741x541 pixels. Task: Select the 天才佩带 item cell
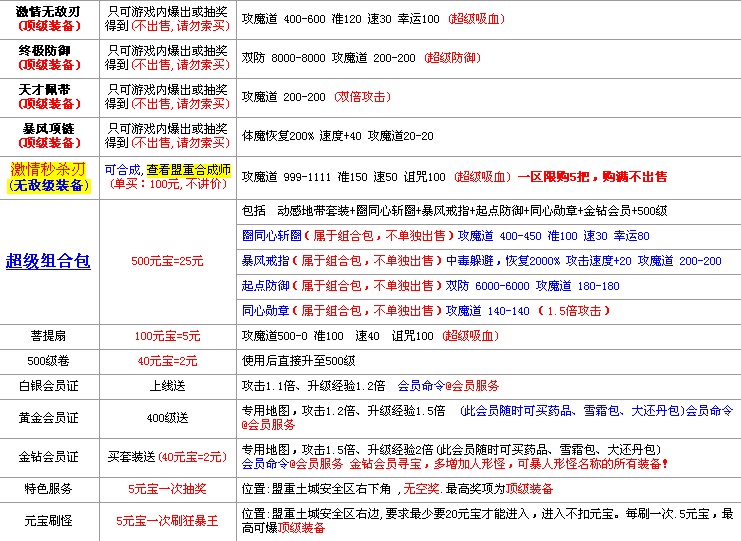point(49,96)
